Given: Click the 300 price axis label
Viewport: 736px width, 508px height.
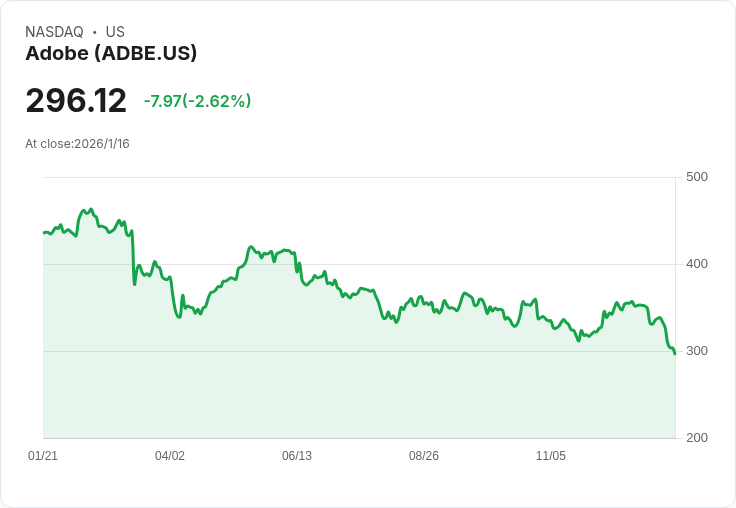Looking at the screenshot, I should click(697, 351).
